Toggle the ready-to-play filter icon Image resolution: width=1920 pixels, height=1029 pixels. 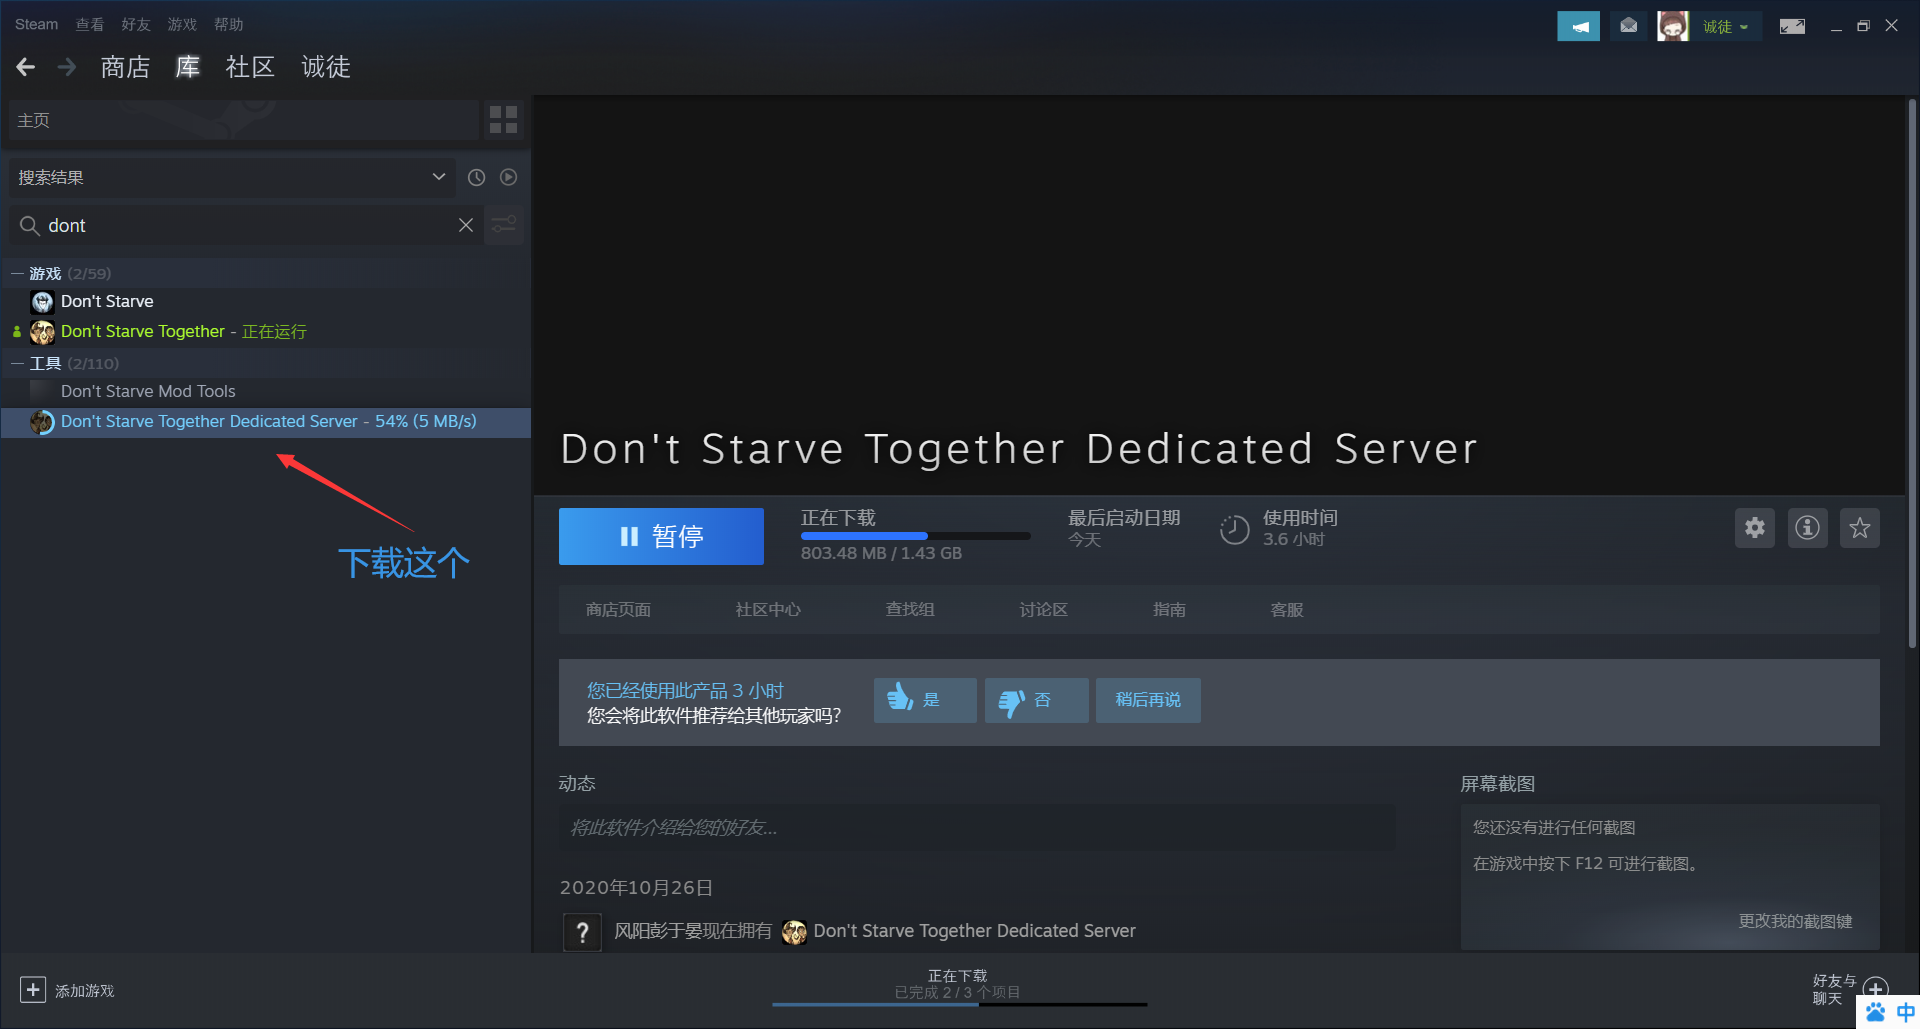509,177
